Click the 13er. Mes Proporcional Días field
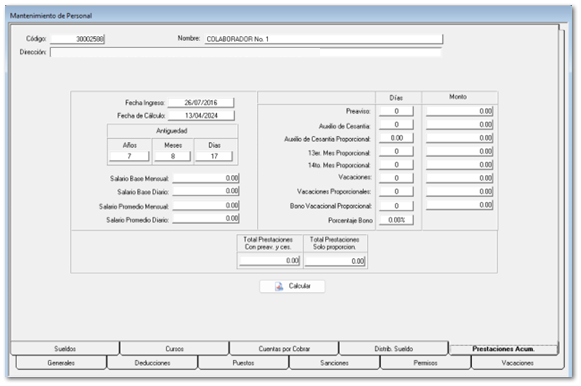Image resolution: width=581 pixels, height=386 pixels. pyautogui.click(x=396, y=151)
